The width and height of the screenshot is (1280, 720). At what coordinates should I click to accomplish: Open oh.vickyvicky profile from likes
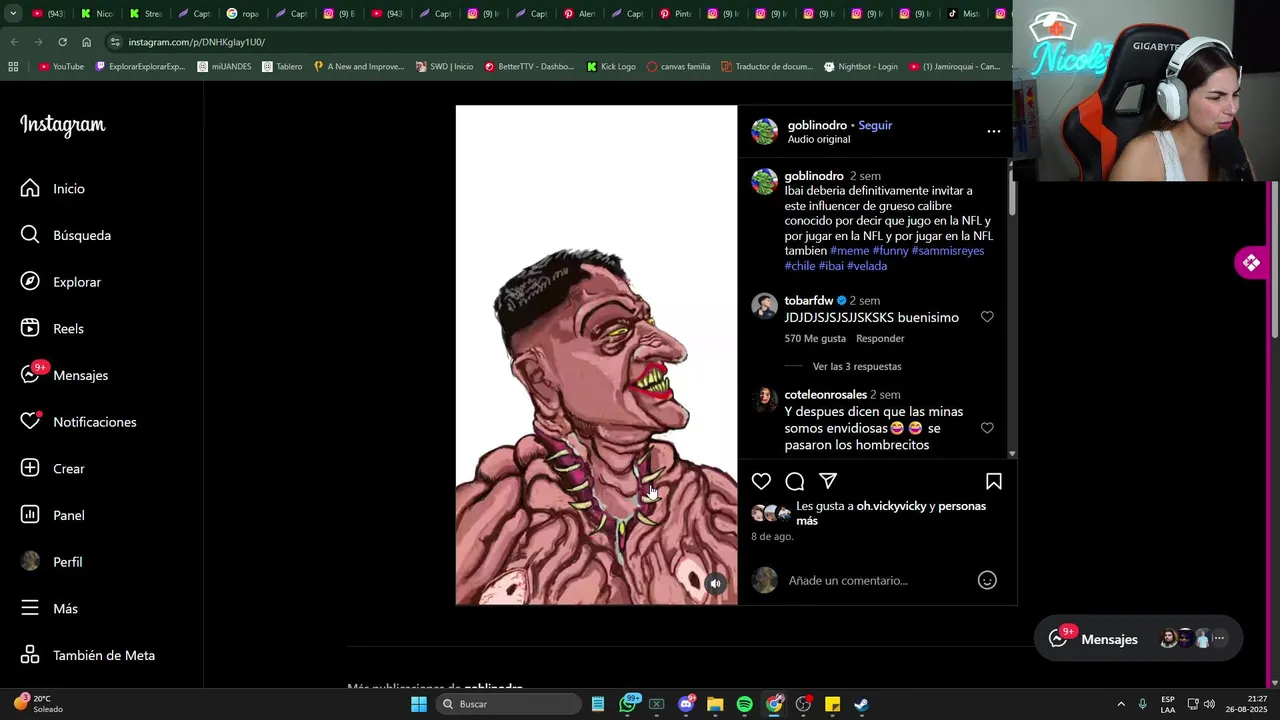coord(891,506)
